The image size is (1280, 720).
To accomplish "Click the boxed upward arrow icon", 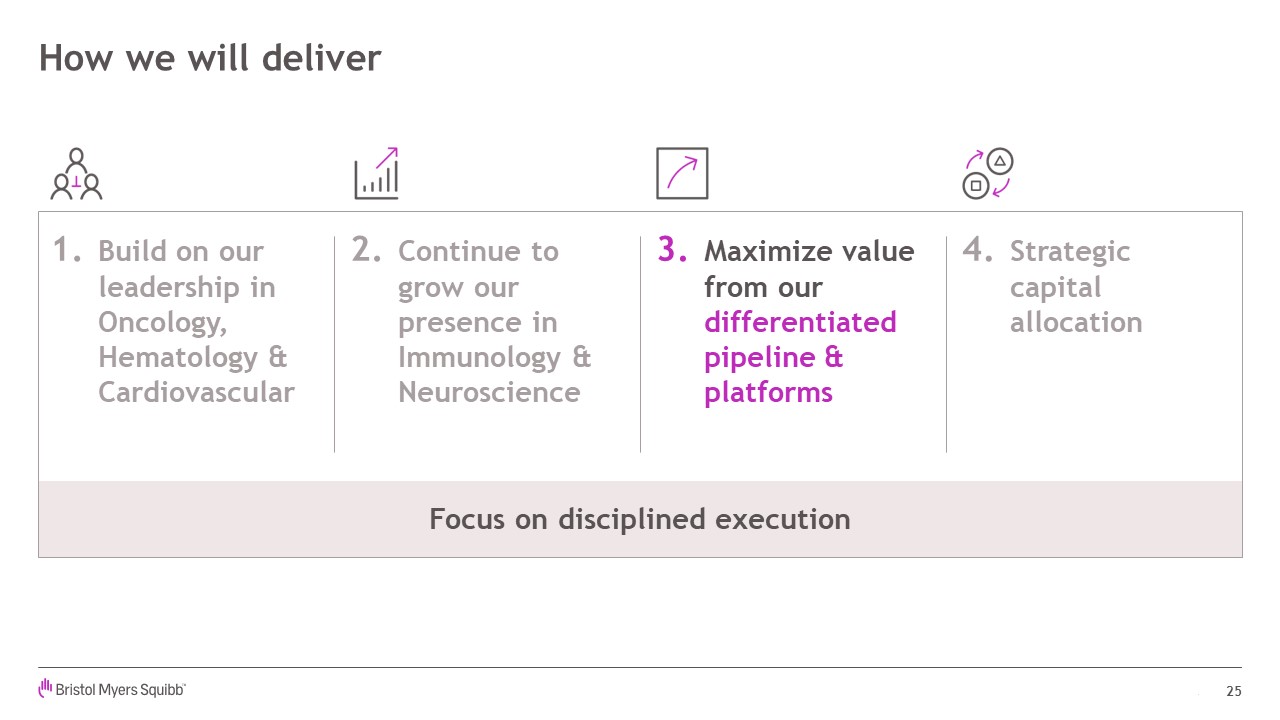I will (x=682, y=173).
